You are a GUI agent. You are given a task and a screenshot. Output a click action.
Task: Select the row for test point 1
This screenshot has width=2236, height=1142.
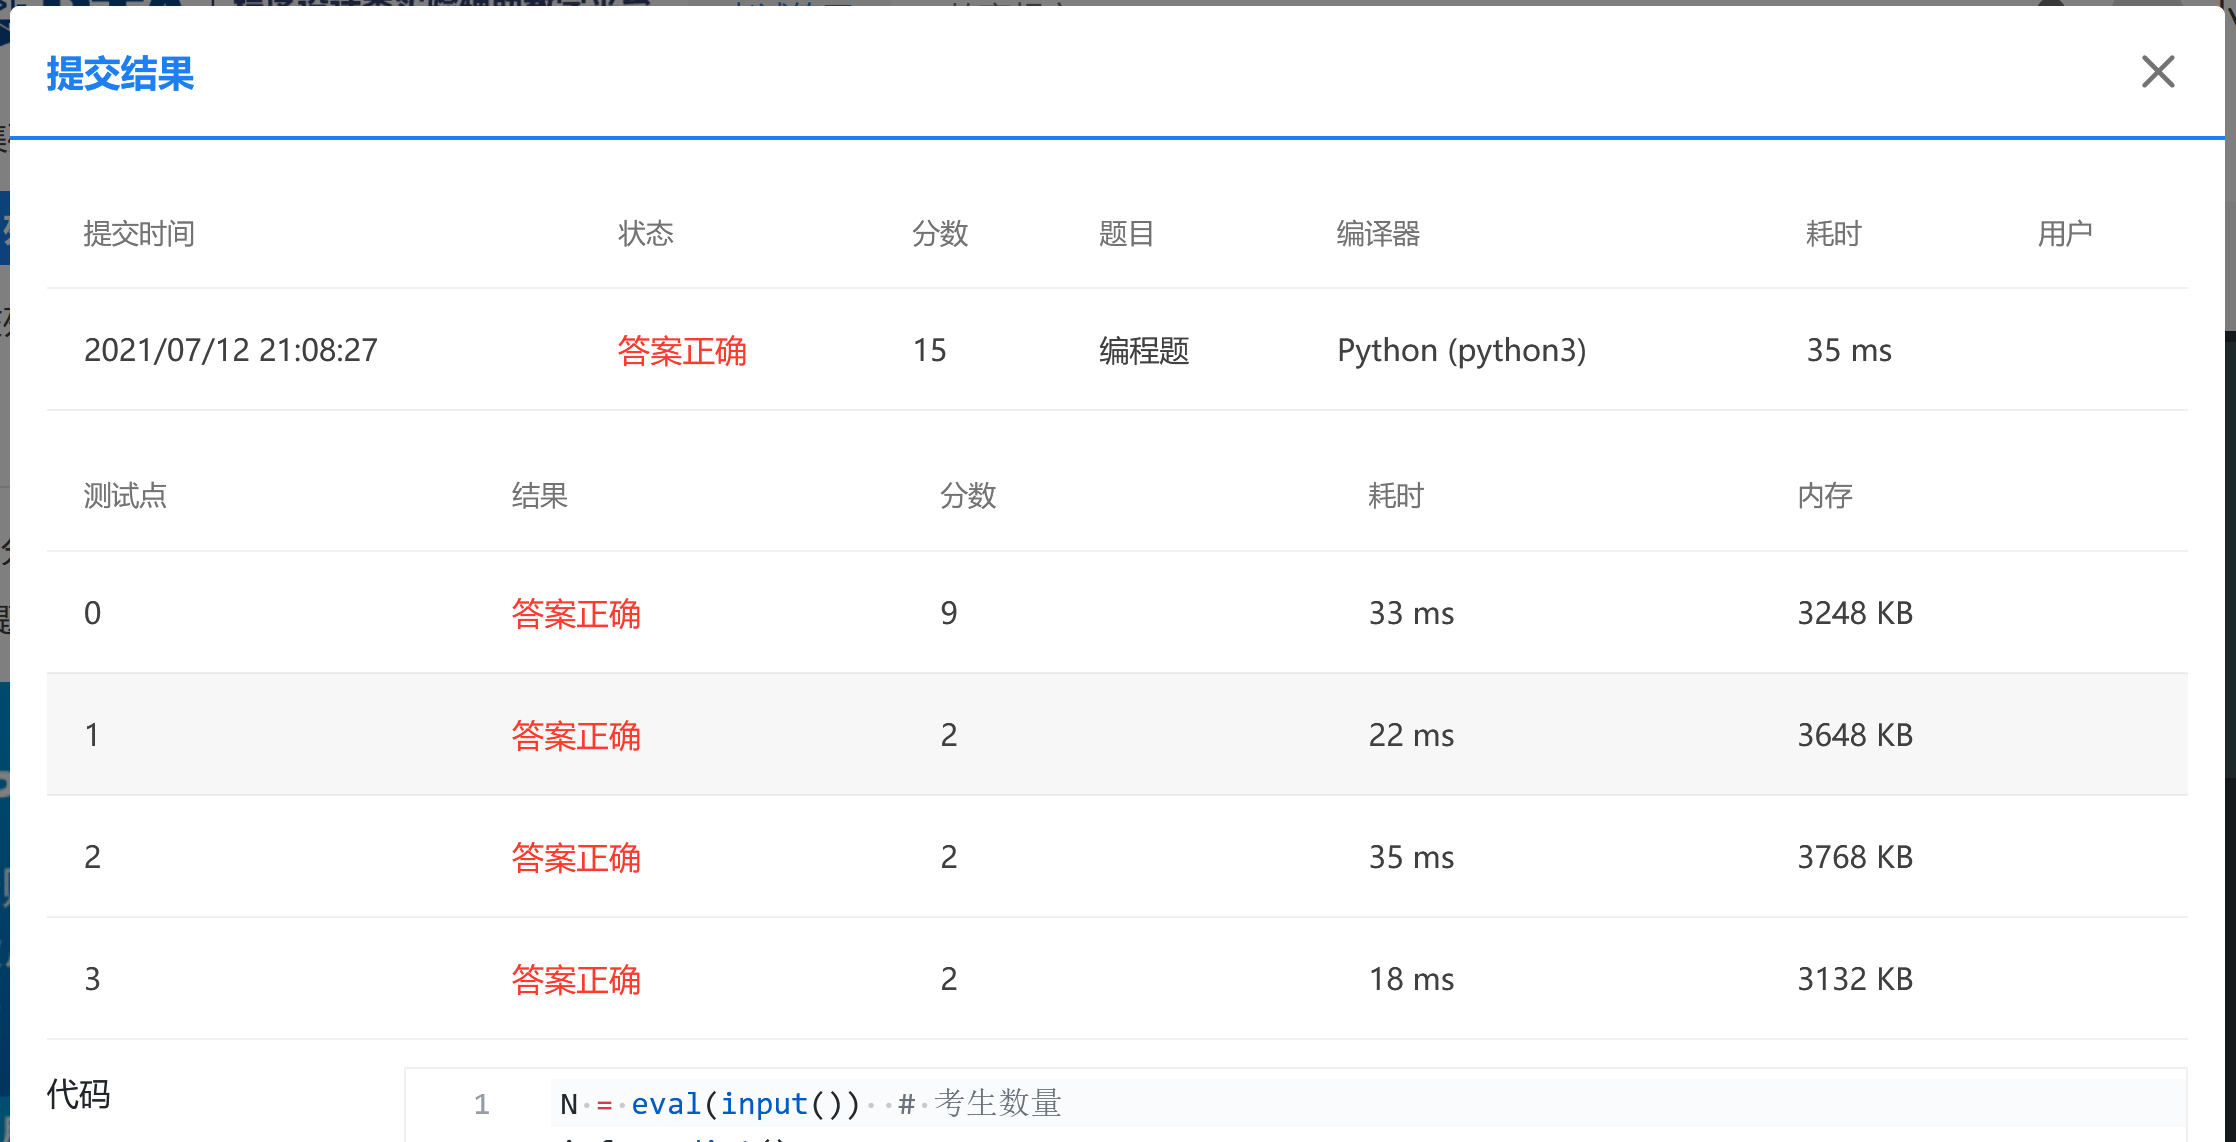[x=1100, y=735]
